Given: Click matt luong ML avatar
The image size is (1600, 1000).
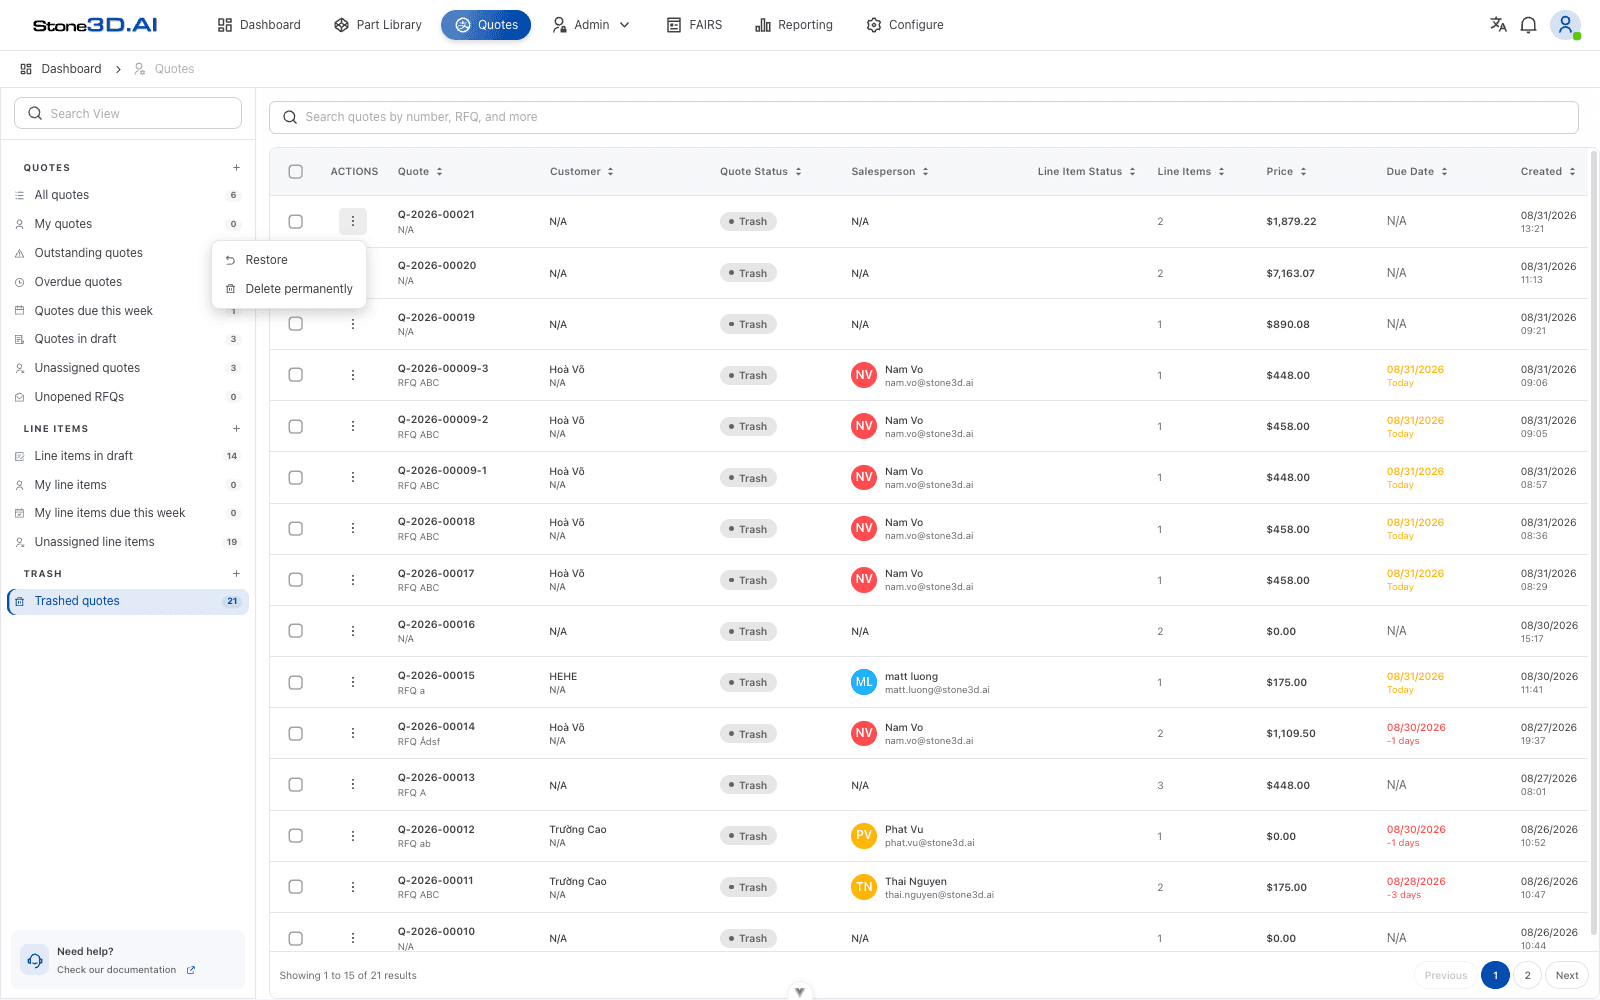Looking at the screenshot, I should pos(864,682).
